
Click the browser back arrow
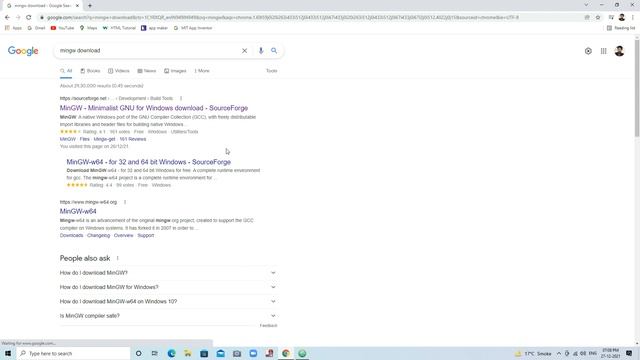click(7, 18)
